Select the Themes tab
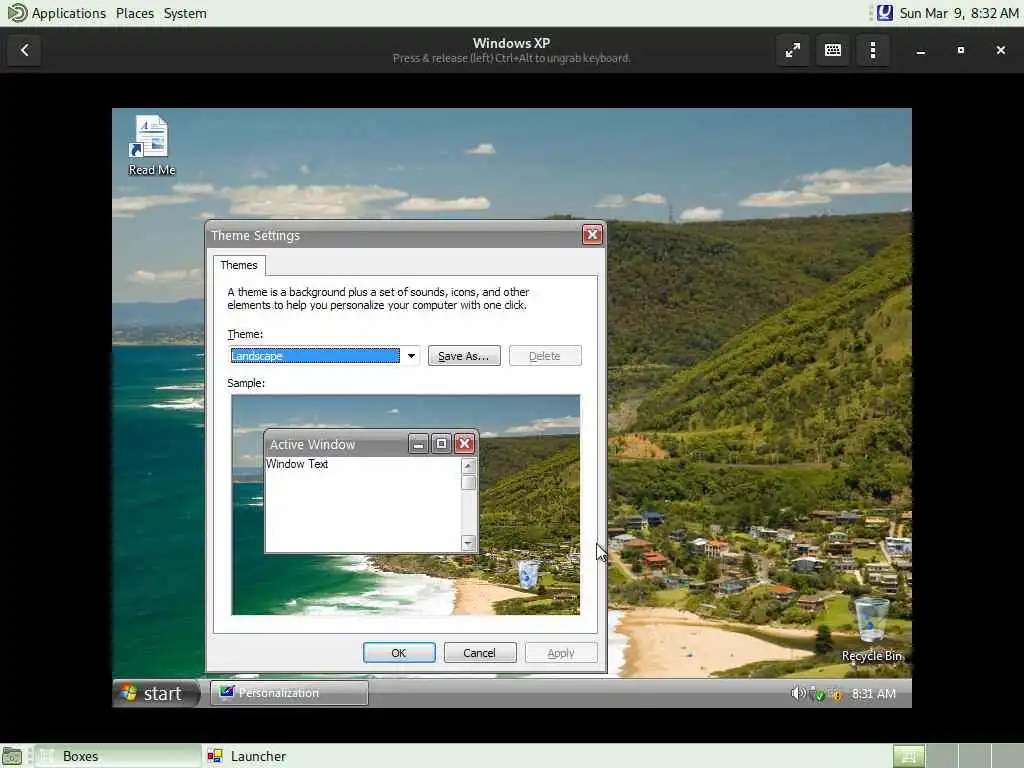This screenshot has height=768, width=1024. point(239,265)
